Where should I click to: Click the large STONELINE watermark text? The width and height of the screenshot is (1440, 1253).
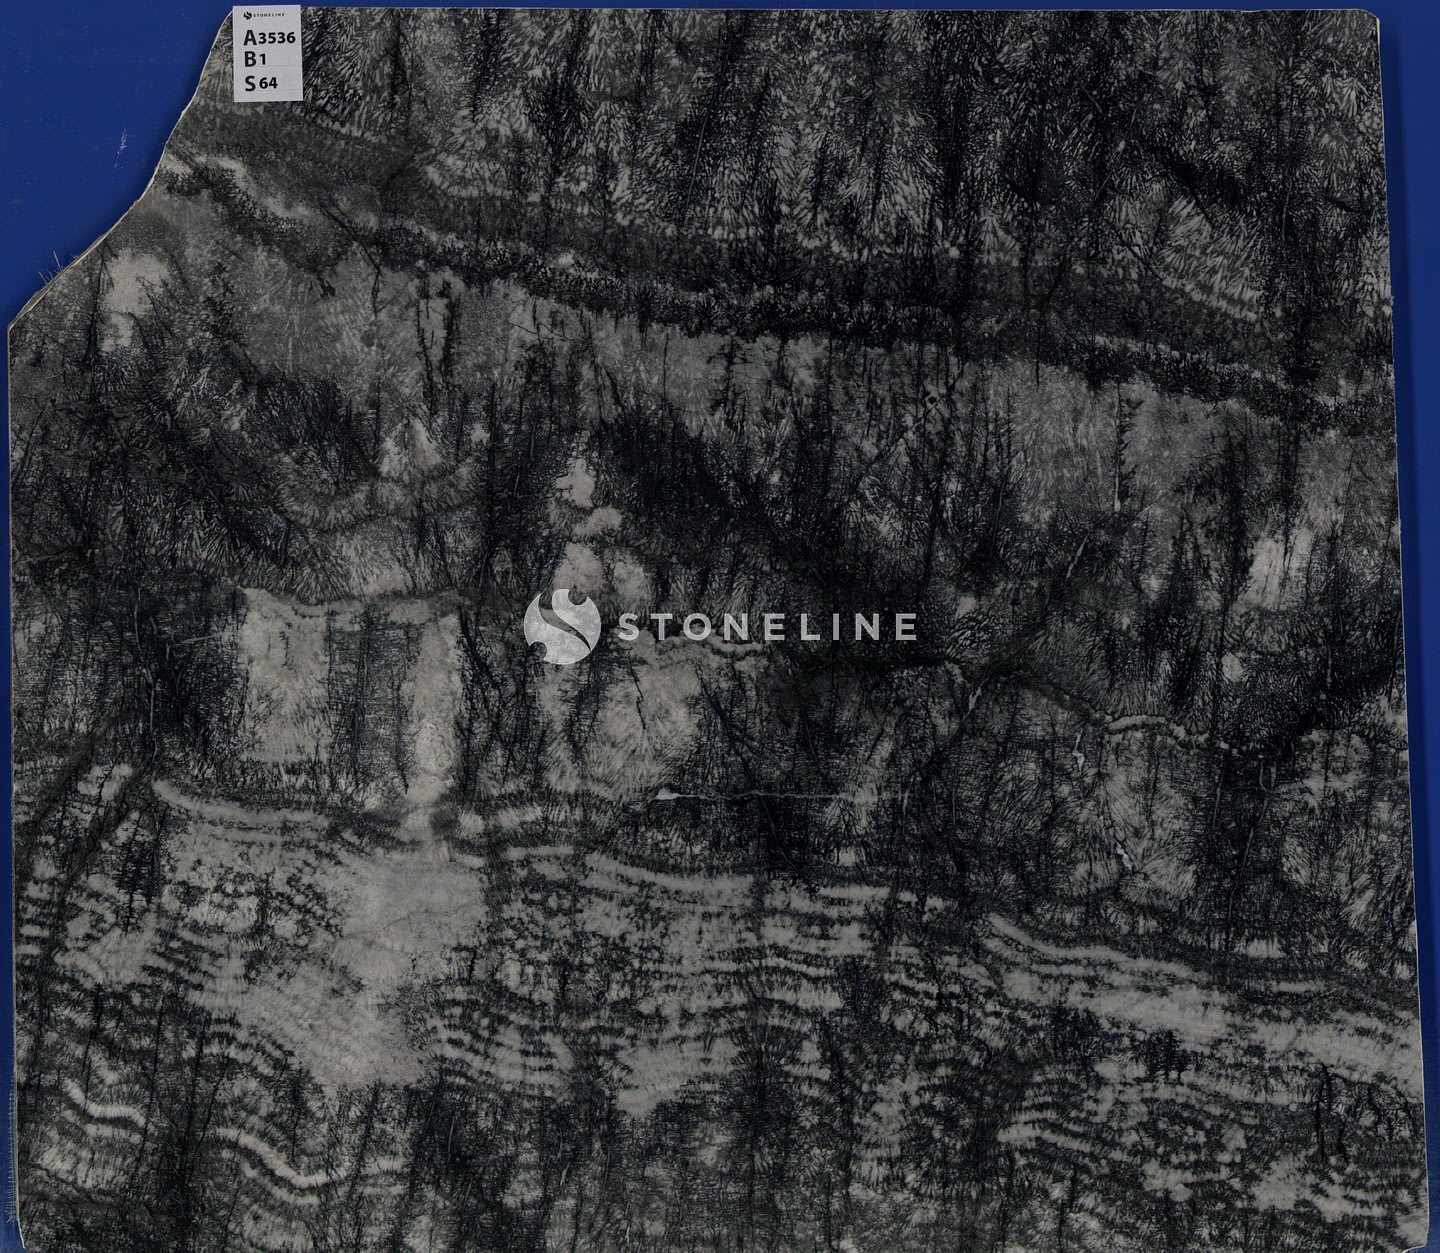click(x=765, y=627)
